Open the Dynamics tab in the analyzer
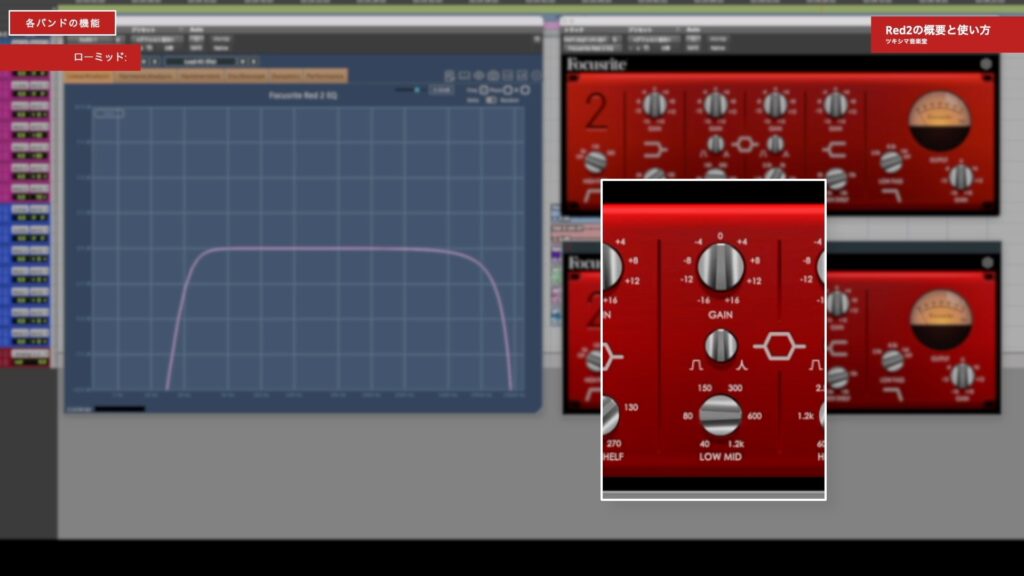Viewport: 1024px width, 576px height. [x=285, y=76]
